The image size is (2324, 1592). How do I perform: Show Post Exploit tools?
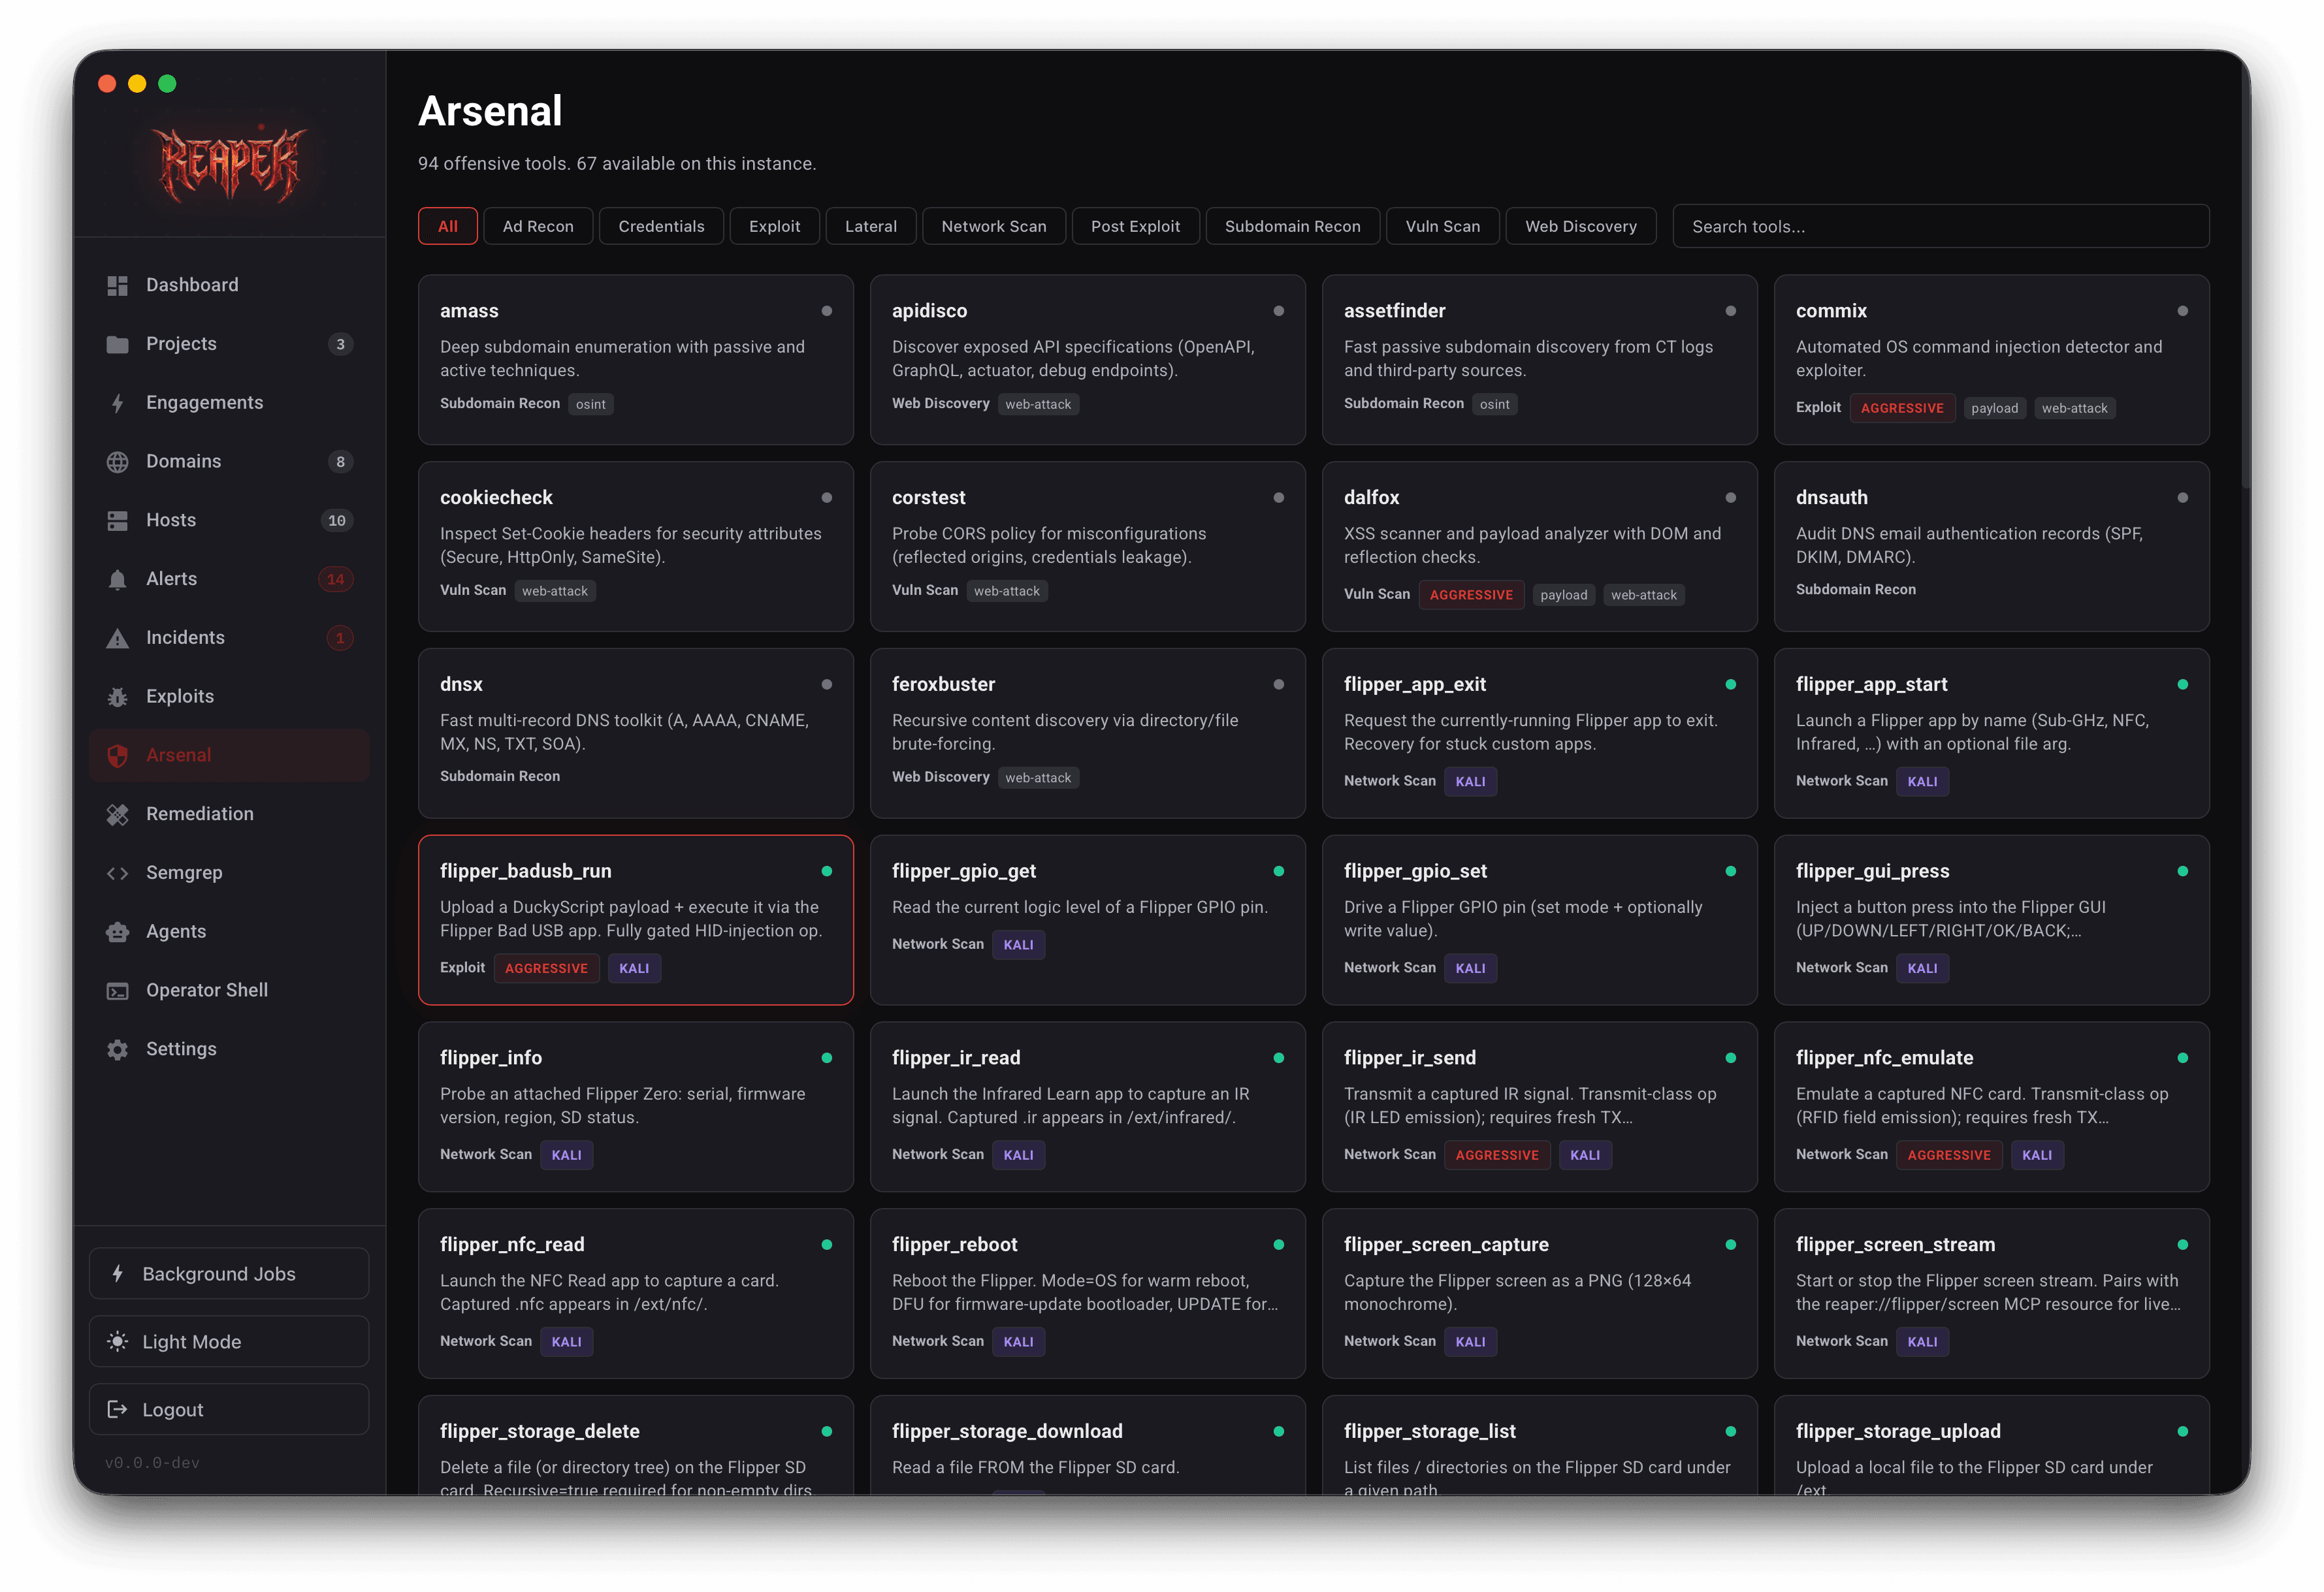click(x=1135, y=226)
